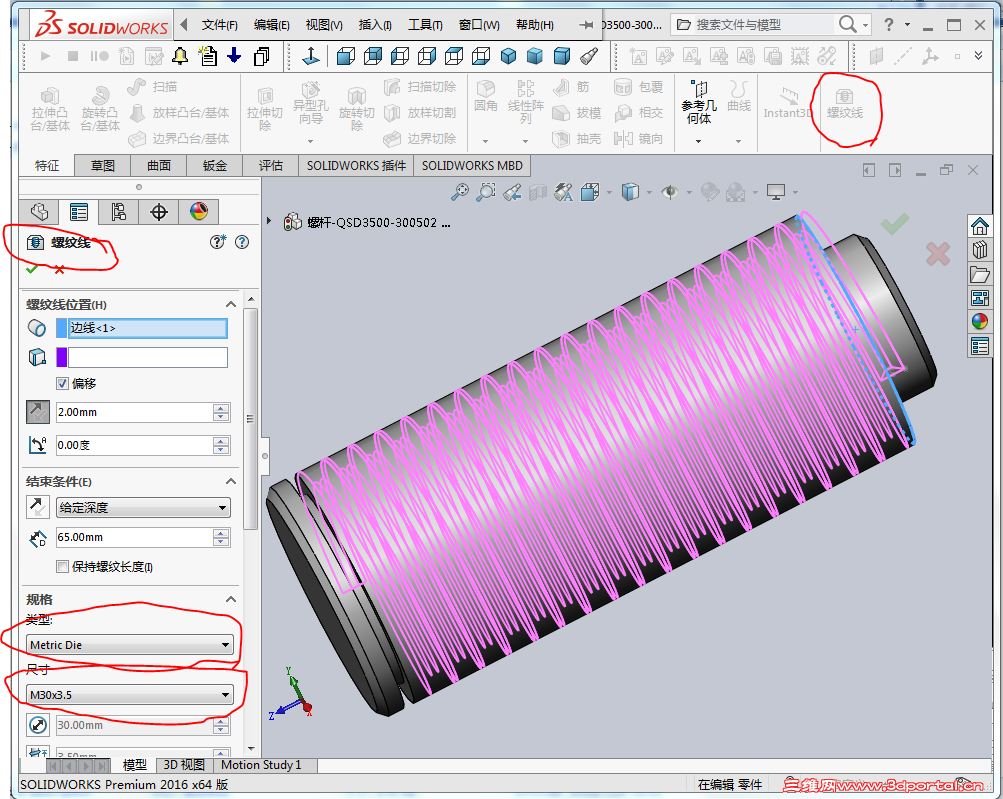Open the DisplayManager color ball tab

(x=198, y=212)
